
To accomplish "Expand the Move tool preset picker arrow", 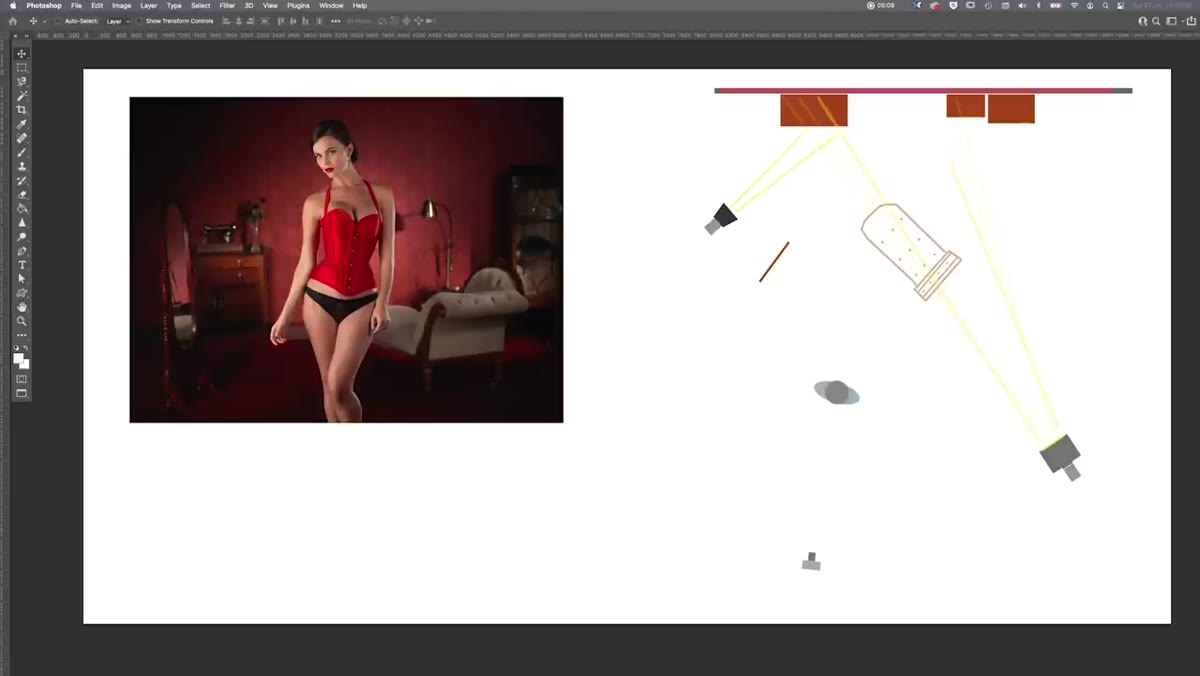I will pos(44,21).
